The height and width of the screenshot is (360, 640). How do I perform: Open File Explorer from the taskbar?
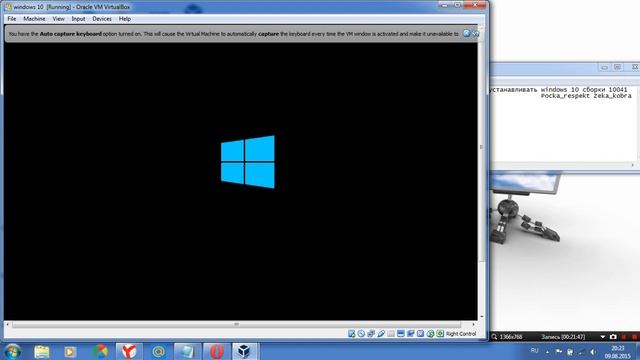(x=42, y=351)
